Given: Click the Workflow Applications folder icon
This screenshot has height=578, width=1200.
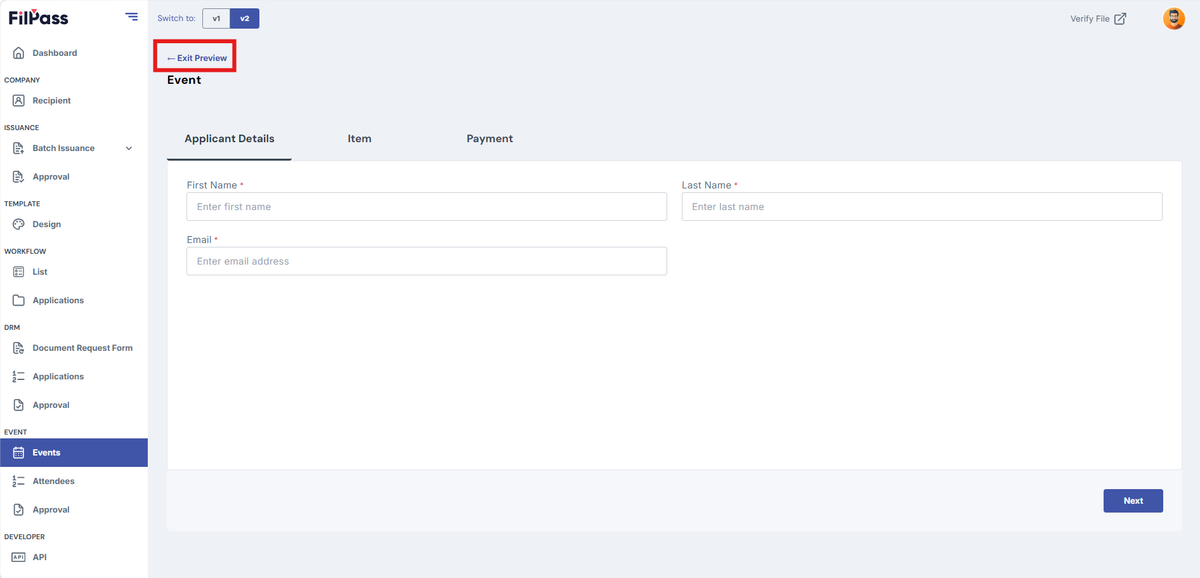Looking at the screenshot, I should click(x=19, y=300).
